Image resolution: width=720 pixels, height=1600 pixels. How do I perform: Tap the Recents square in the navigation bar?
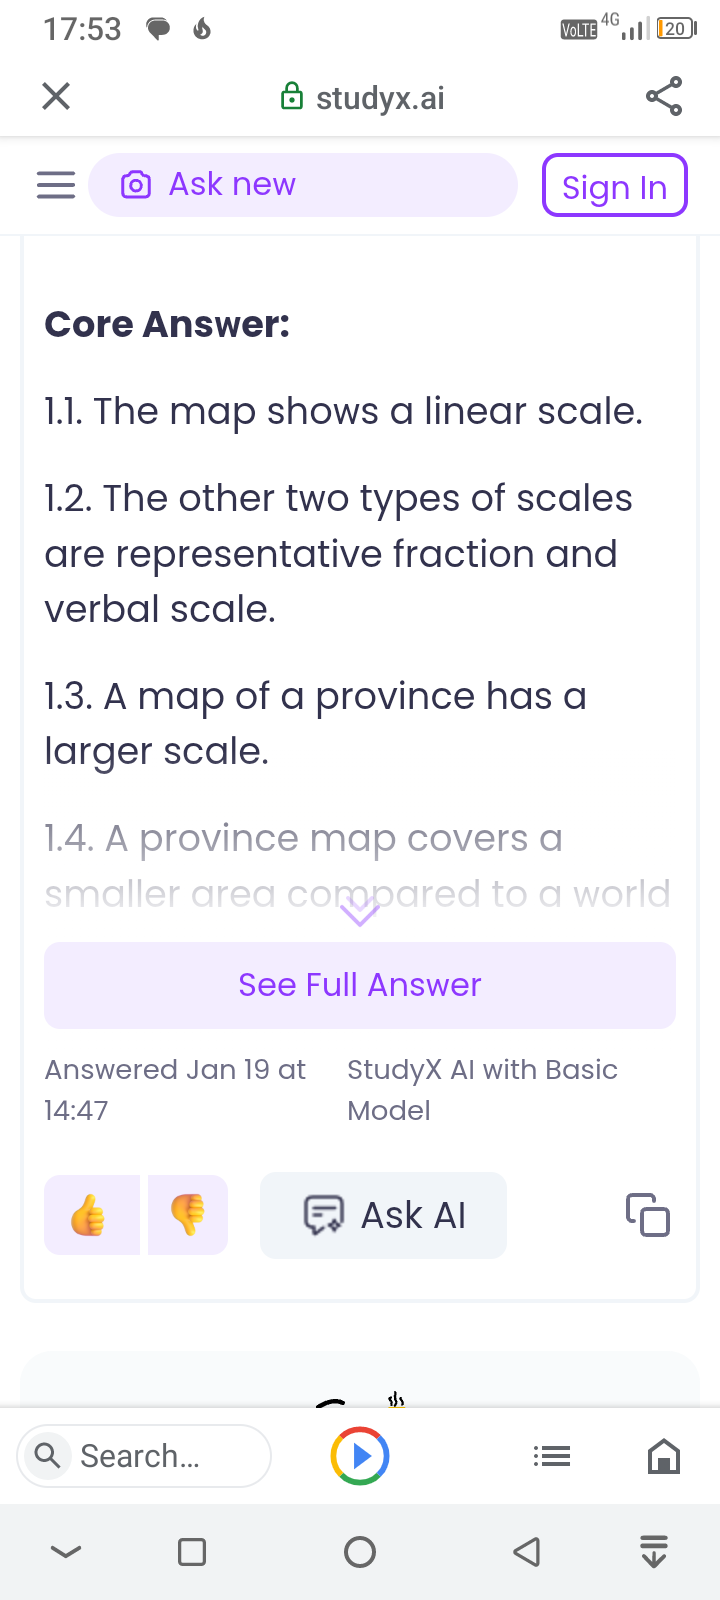(192, 1552)
